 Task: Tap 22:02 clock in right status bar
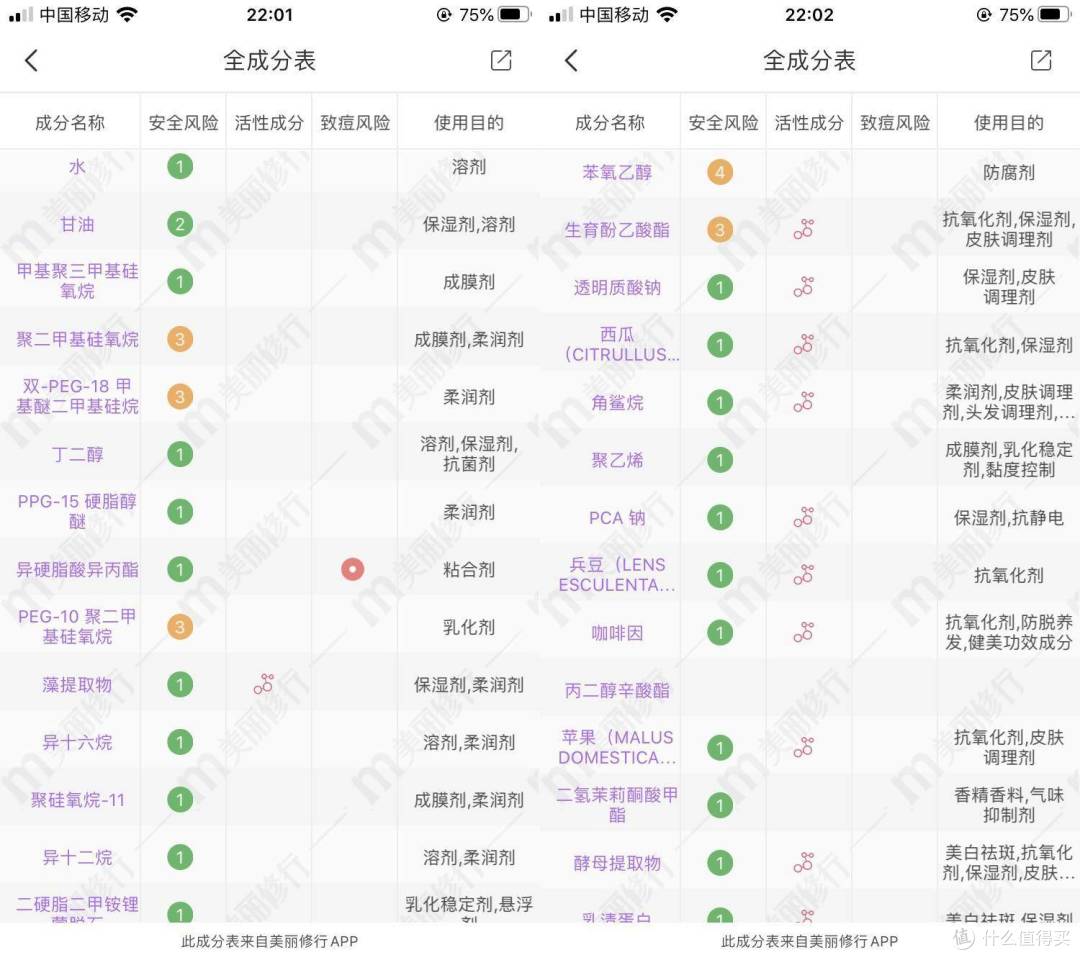click(809, 14)
